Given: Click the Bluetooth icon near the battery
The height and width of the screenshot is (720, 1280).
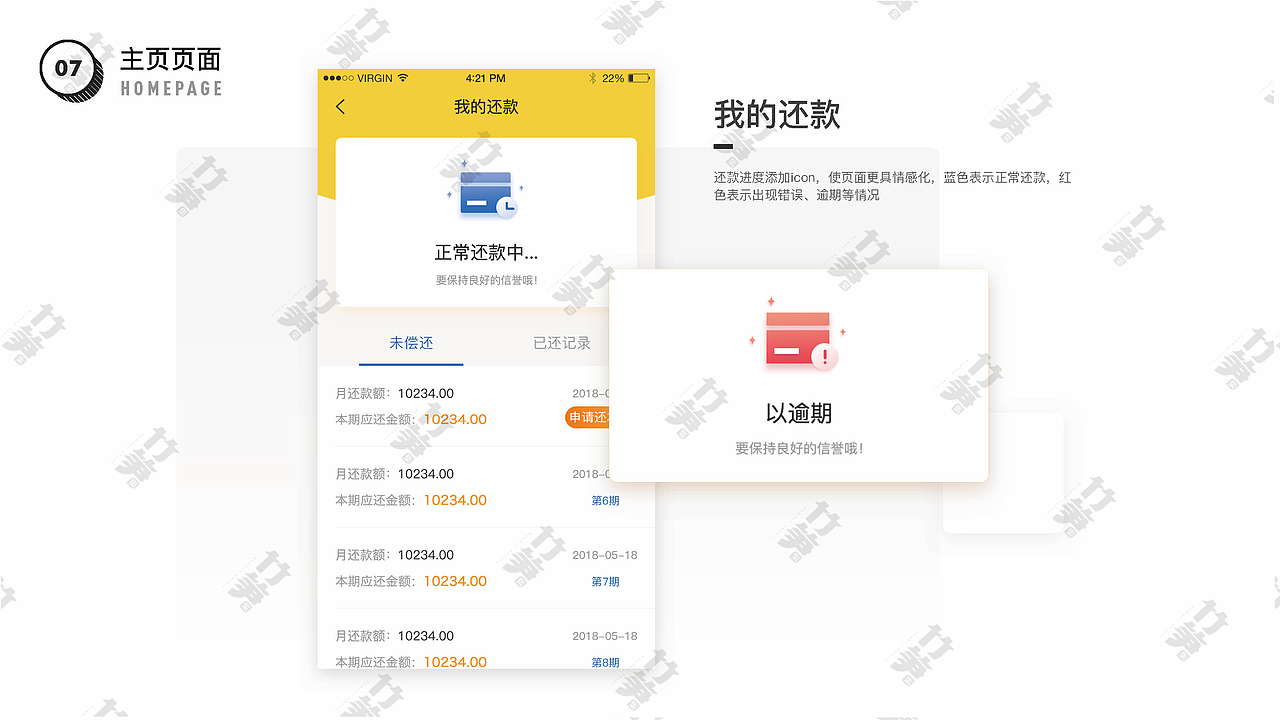Looking at the screenshot, I should (593, 78).
